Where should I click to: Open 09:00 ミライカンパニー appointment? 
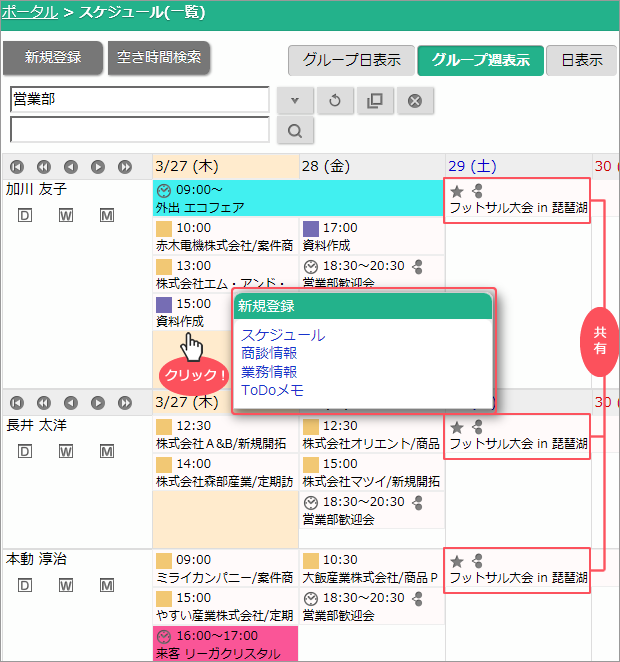(225, 568)
